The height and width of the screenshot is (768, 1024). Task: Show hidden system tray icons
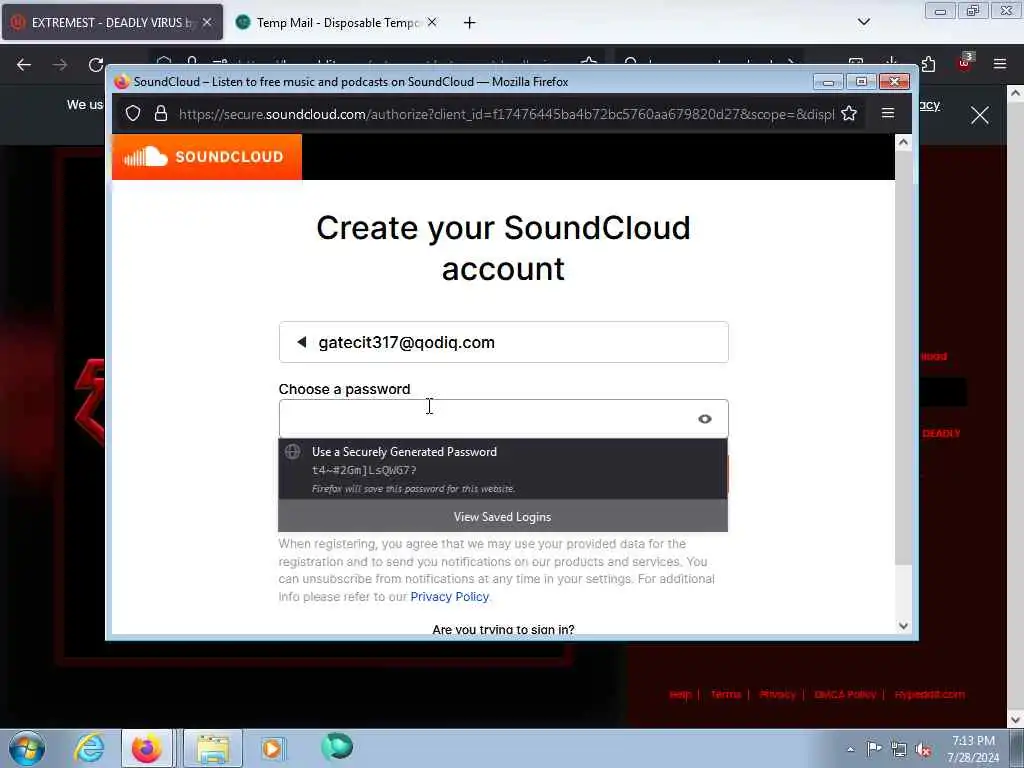[850, 749]
